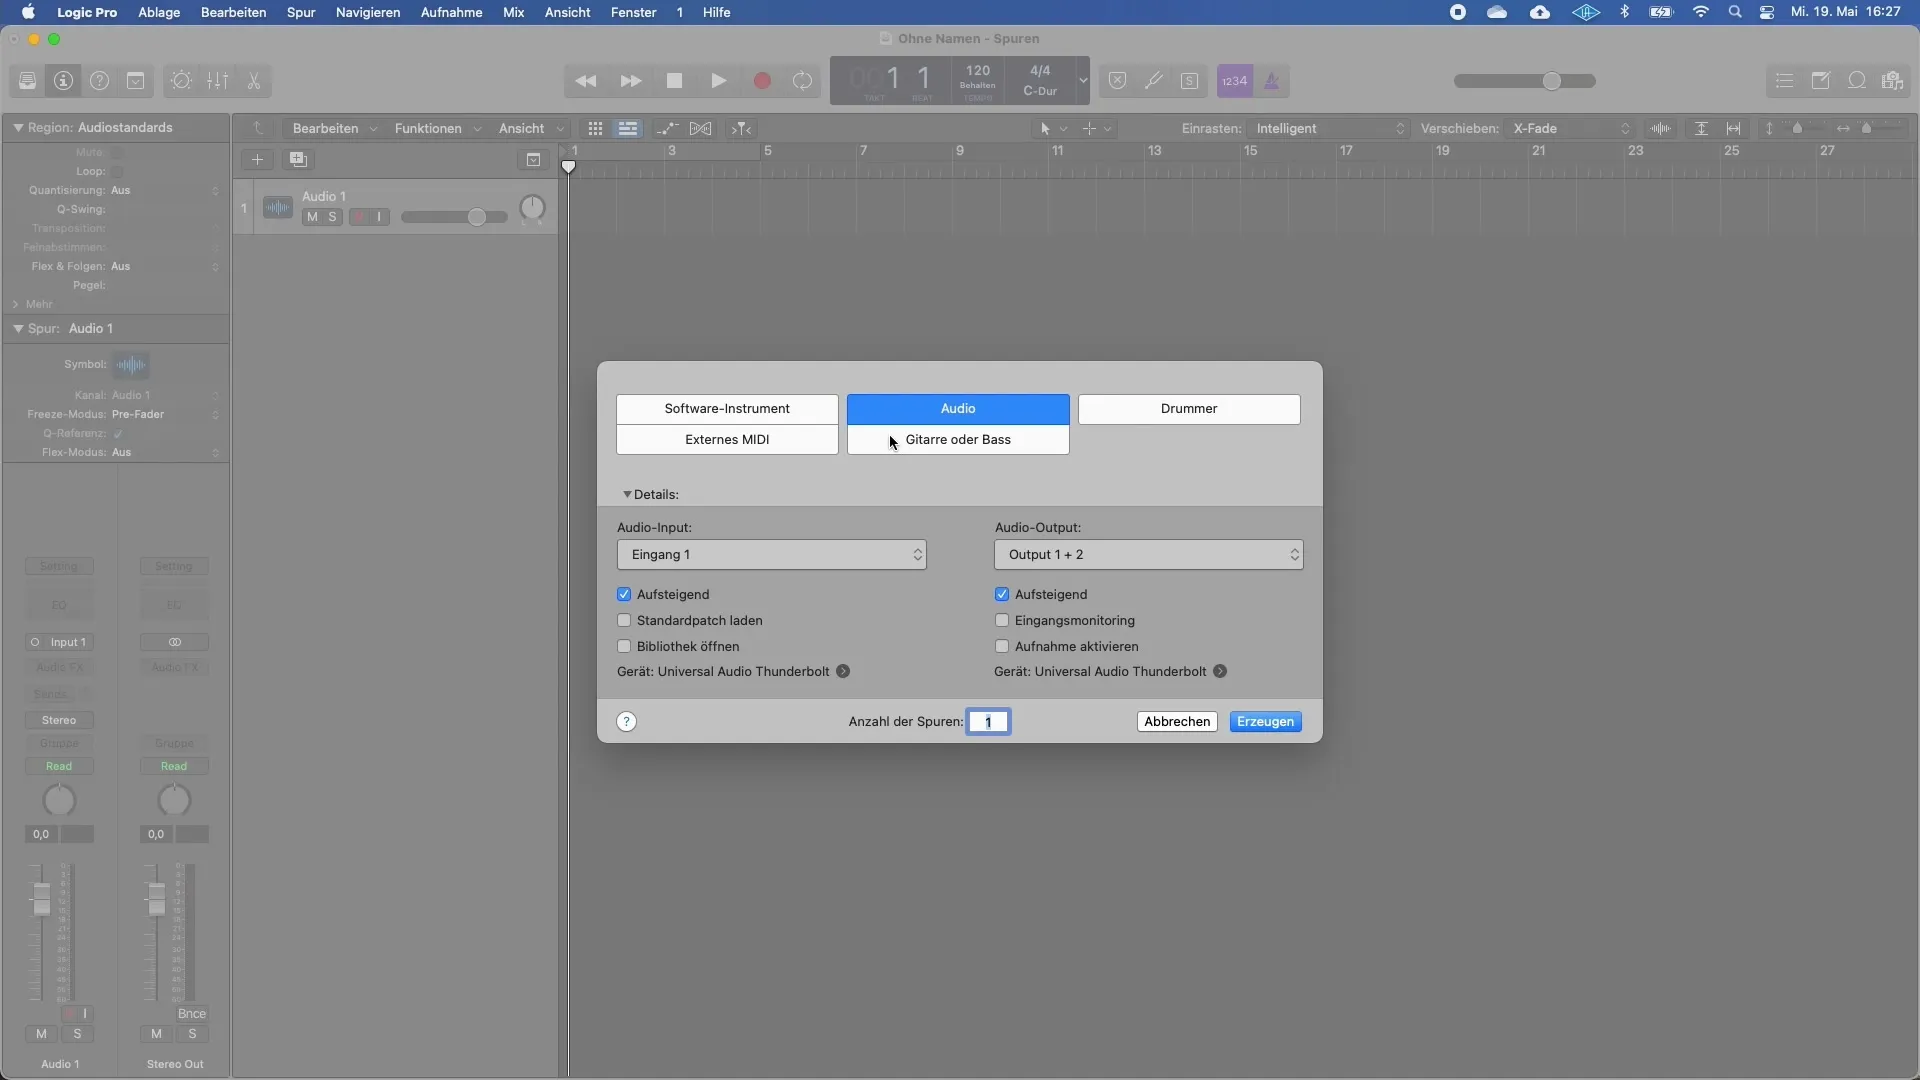Toggle Cycle mode button
1920x1080 pixels.
click(803, 81)
